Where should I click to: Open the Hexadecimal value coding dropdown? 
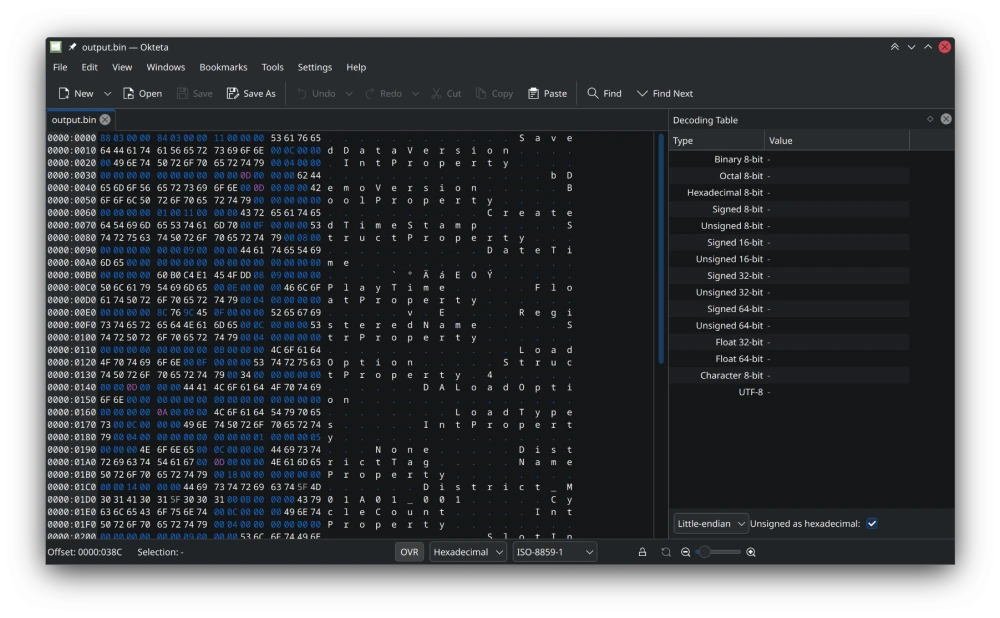point(468,552)
